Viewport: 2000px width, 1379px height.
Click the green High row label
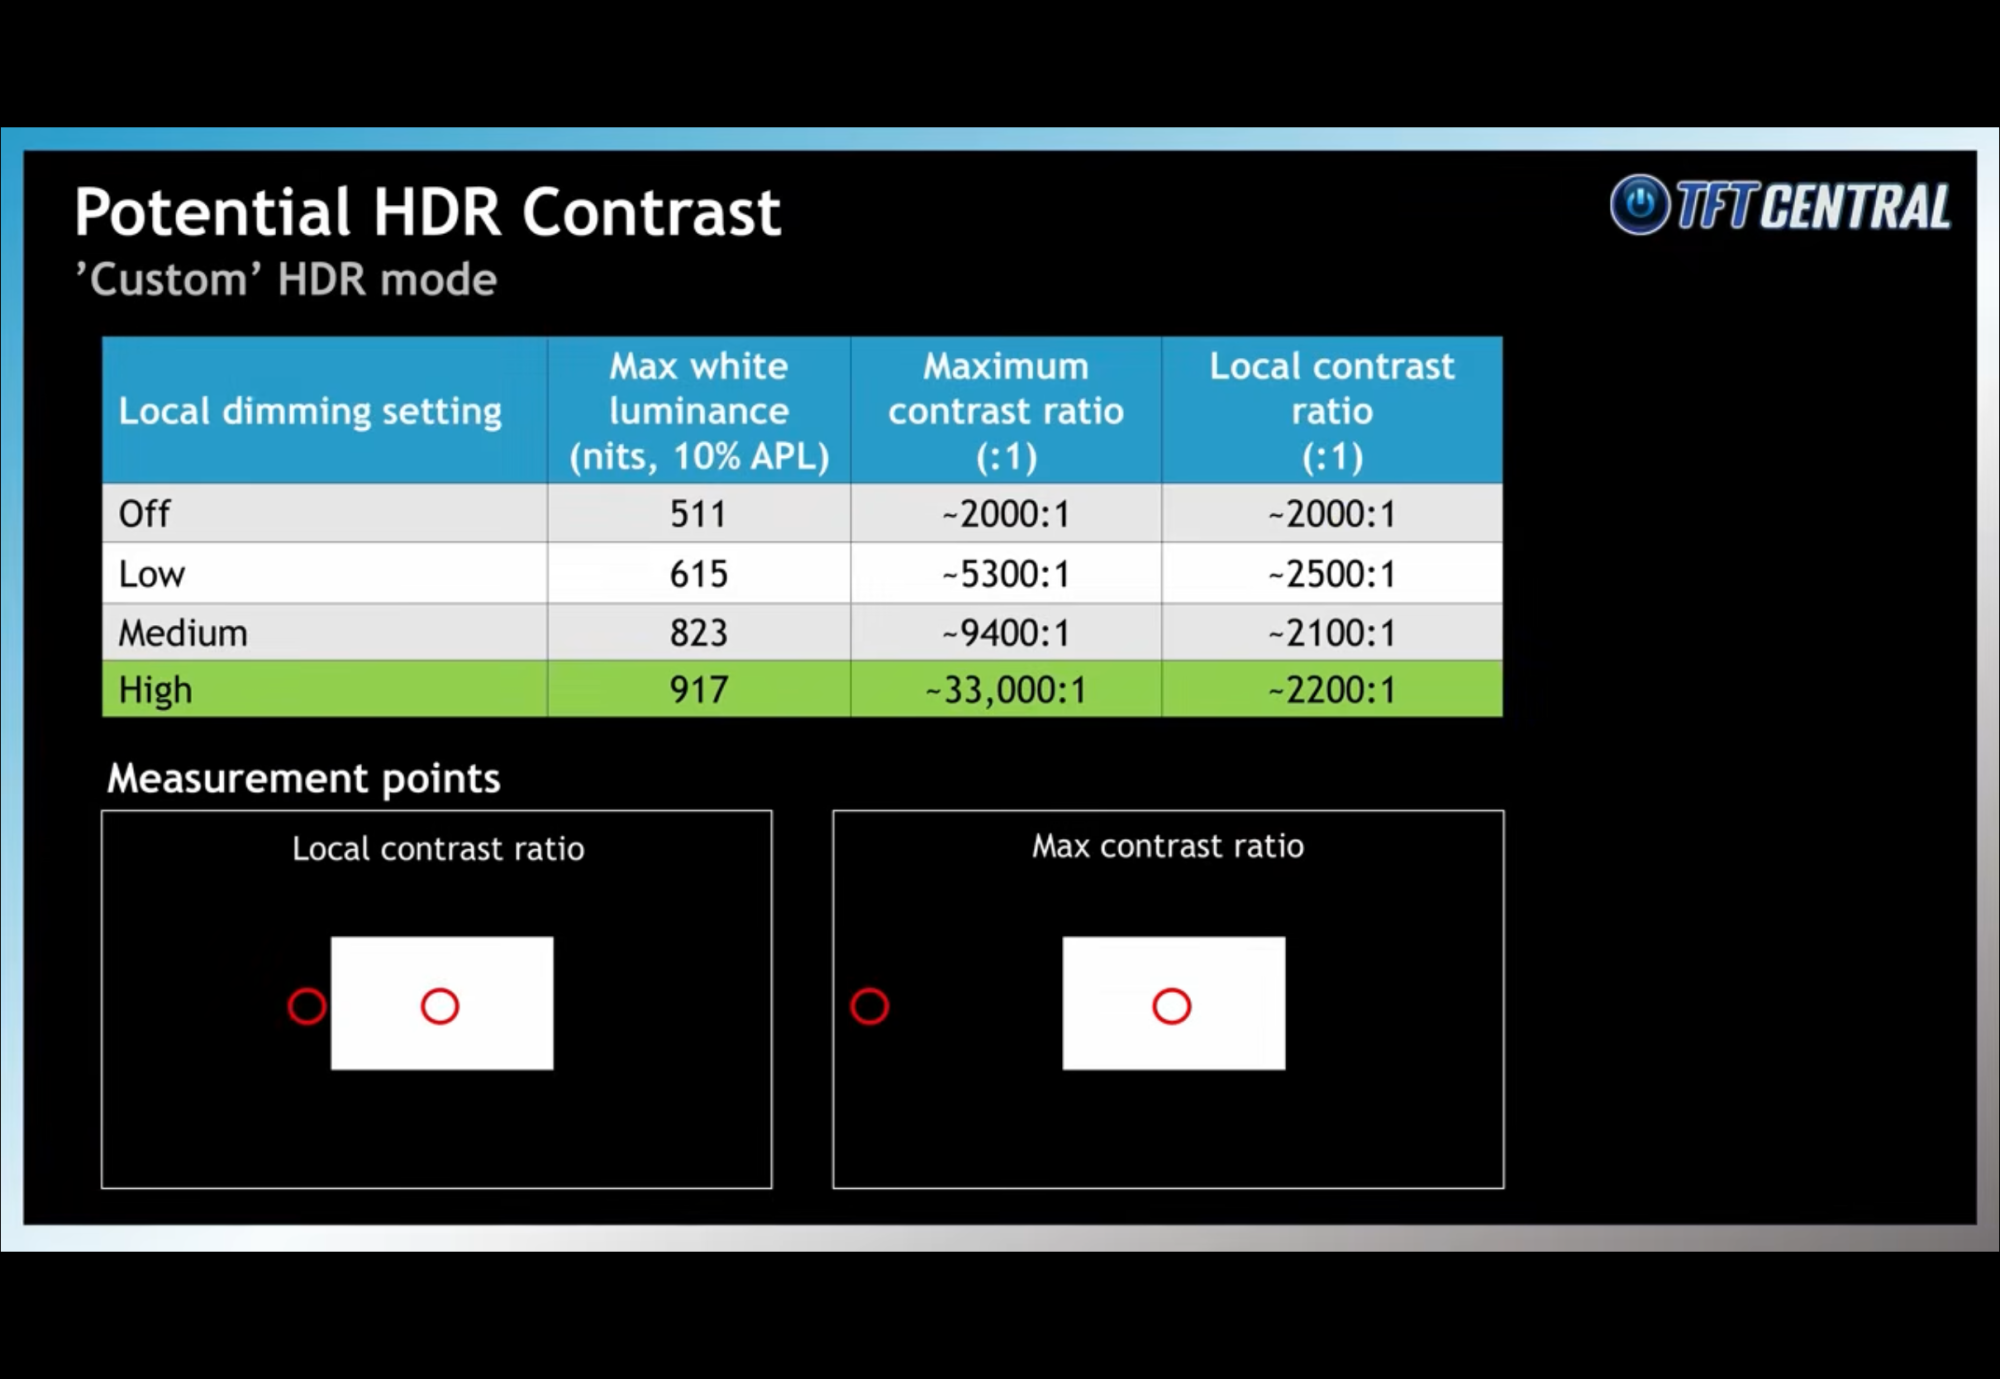tap(155, 690)
